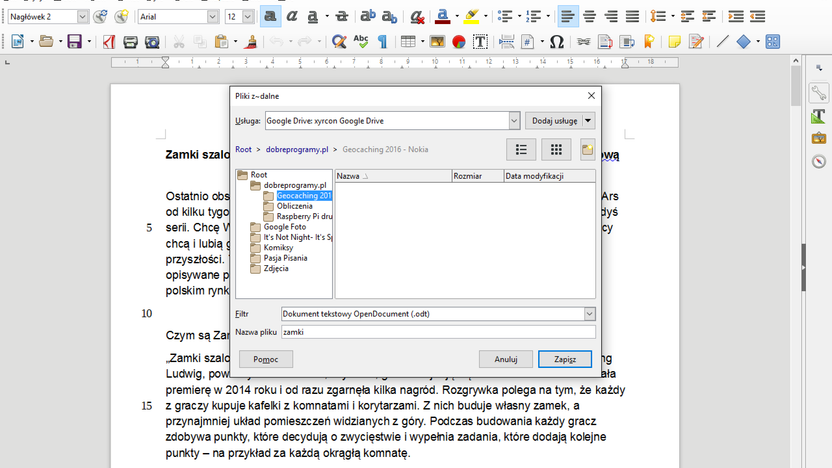Toggle strikethrough formatting
This screenshot has width=832, height=468.
point(342,16)
